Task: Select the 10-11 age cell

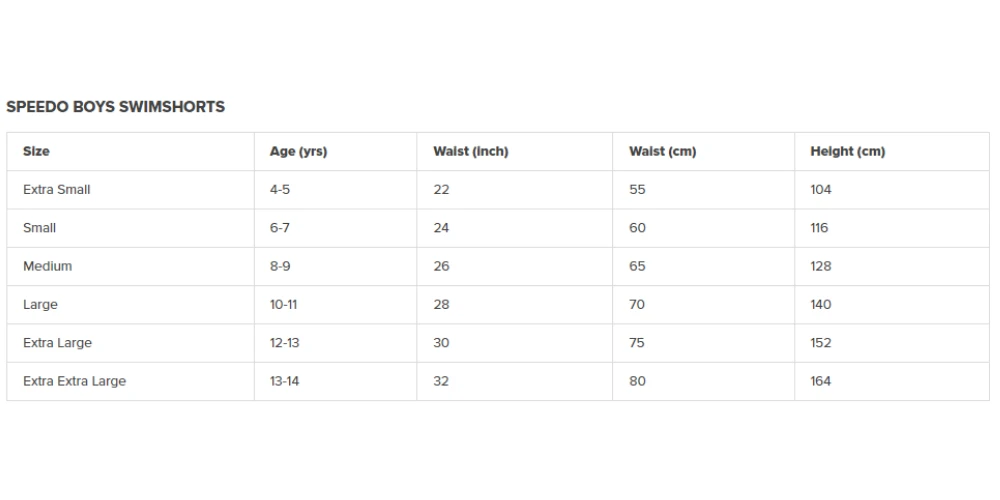Action: (x=284, y=305)
